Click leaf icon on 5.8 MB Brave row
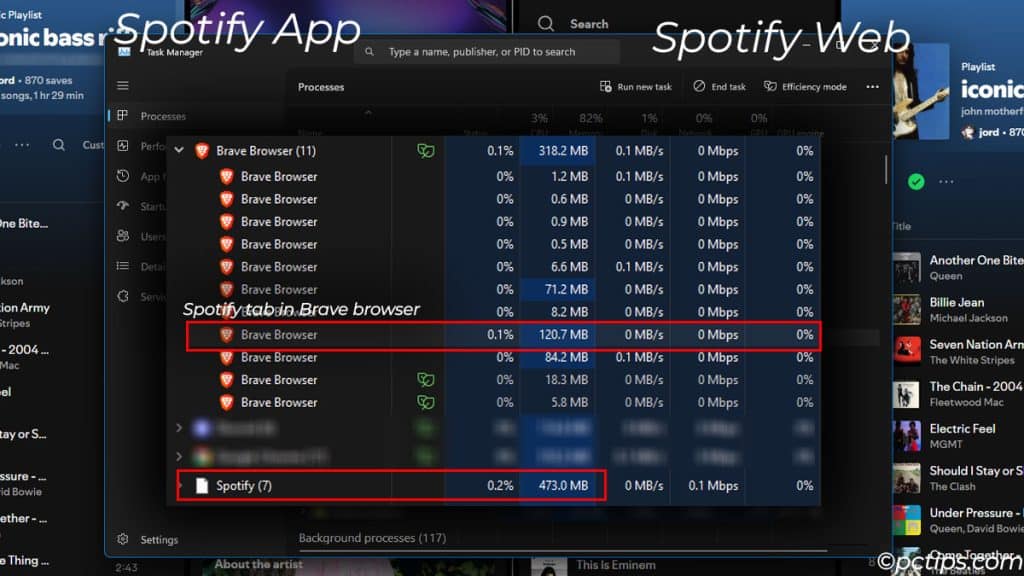The height and width of the screenshot is (576, 1024). click(426, 402)
